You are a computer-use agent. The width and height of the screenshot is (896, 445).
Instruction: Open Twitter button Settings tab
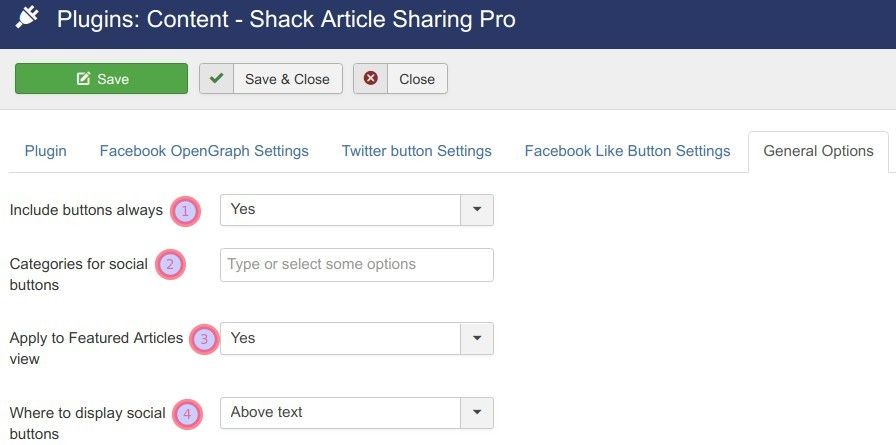point(417,151)
